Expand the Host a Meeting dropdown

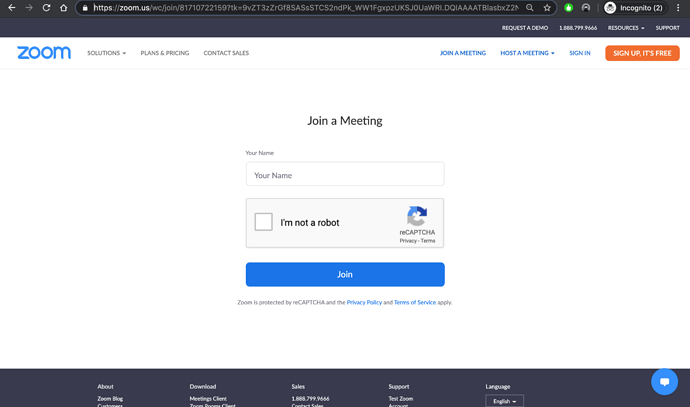point(527,53)
